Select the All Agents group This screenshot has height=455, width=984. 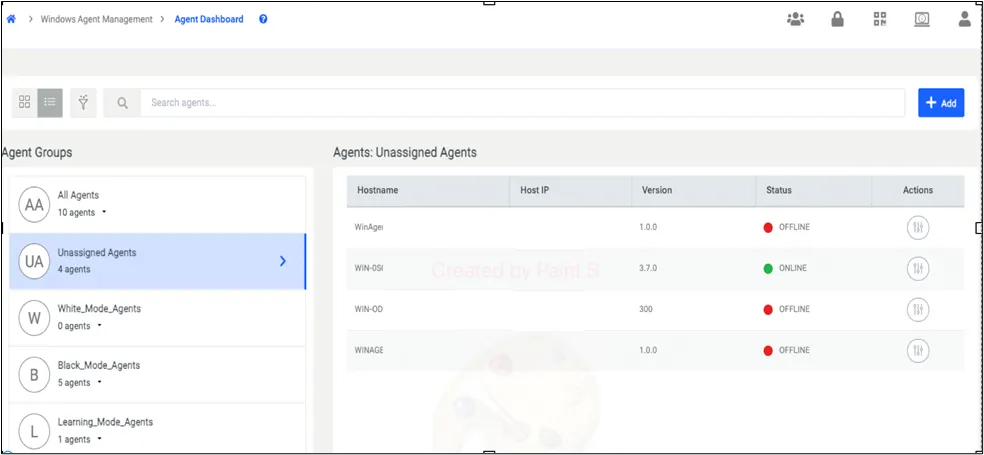(x=157, y=205)
